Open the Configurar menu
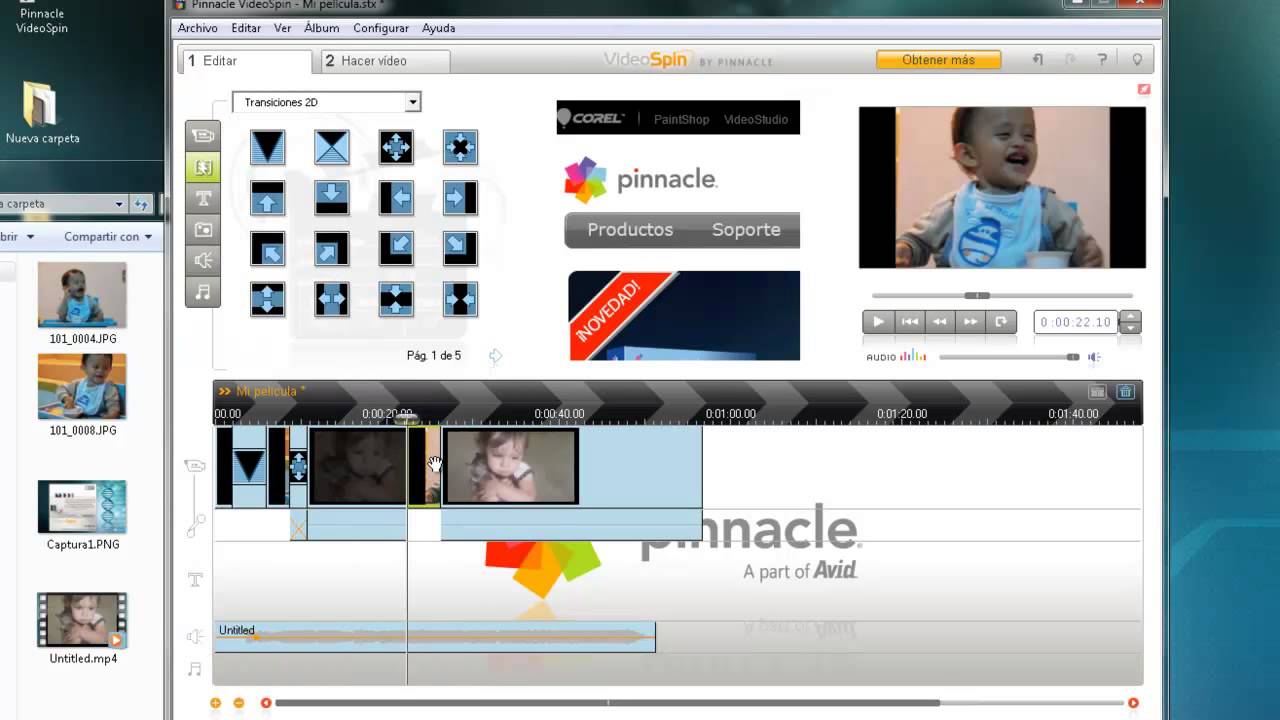The image size is (1280, 720). click(381, 29)
